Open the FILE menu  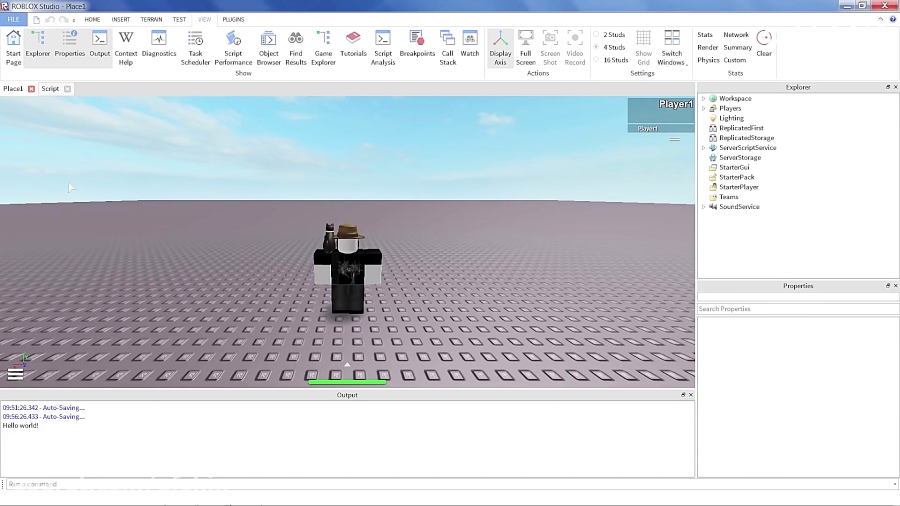coord(13,20)
